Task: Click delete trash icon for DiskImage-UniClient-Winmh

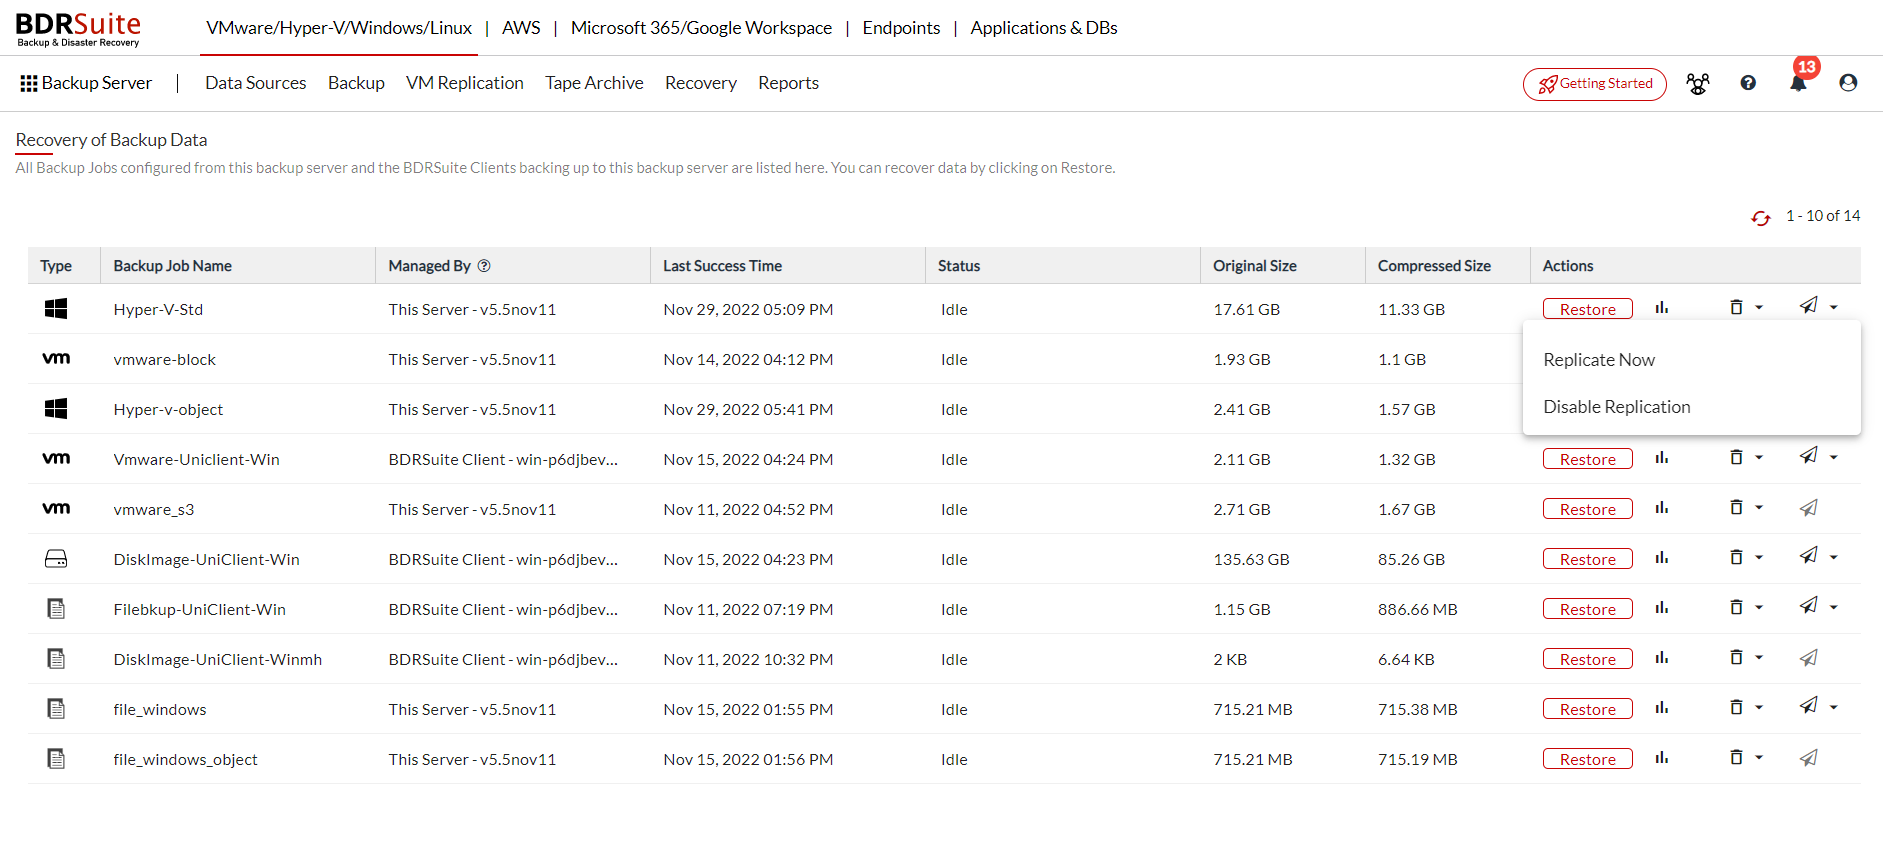Action: (1737, 657)
